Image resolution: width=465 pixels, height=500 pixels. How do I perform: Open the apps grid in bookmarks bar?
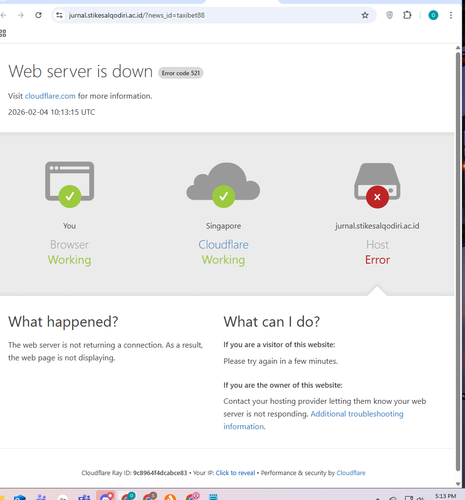coord(3,33)
